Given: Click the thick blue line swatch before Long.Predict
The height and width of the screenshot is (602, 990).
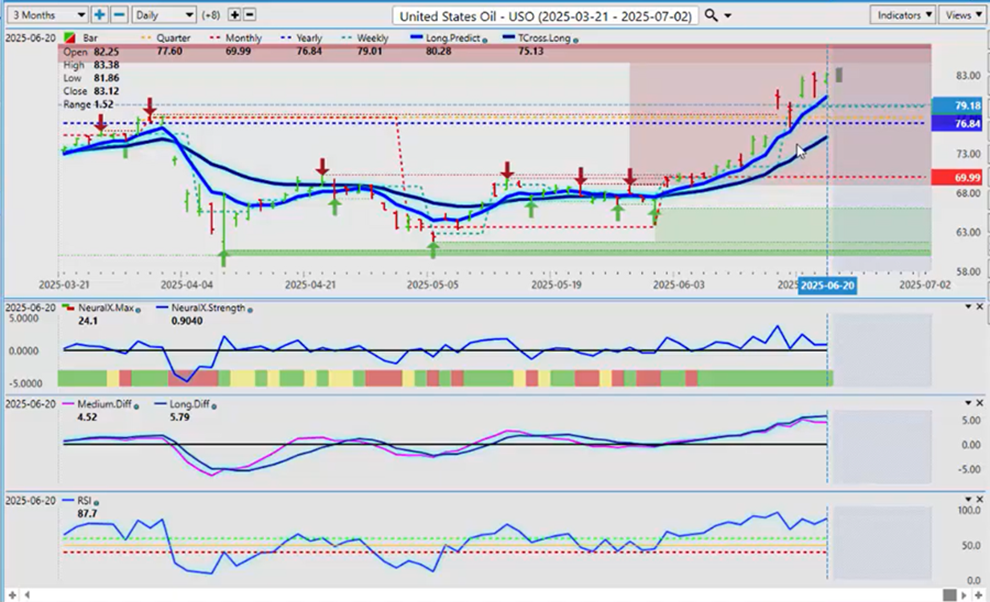Looking at the screenshot, I should (x=417, y=38).
